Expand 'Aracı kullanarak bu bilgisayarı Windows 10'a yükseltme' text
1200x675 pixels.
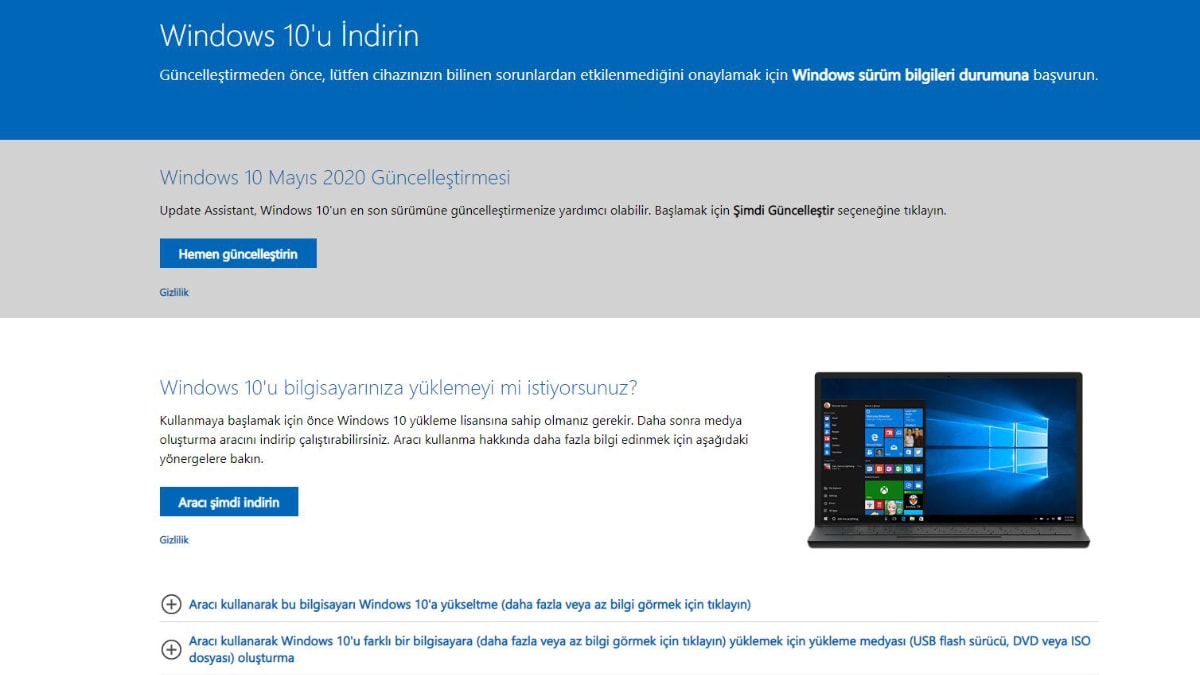pyautogui.click(x=470, y=604)
